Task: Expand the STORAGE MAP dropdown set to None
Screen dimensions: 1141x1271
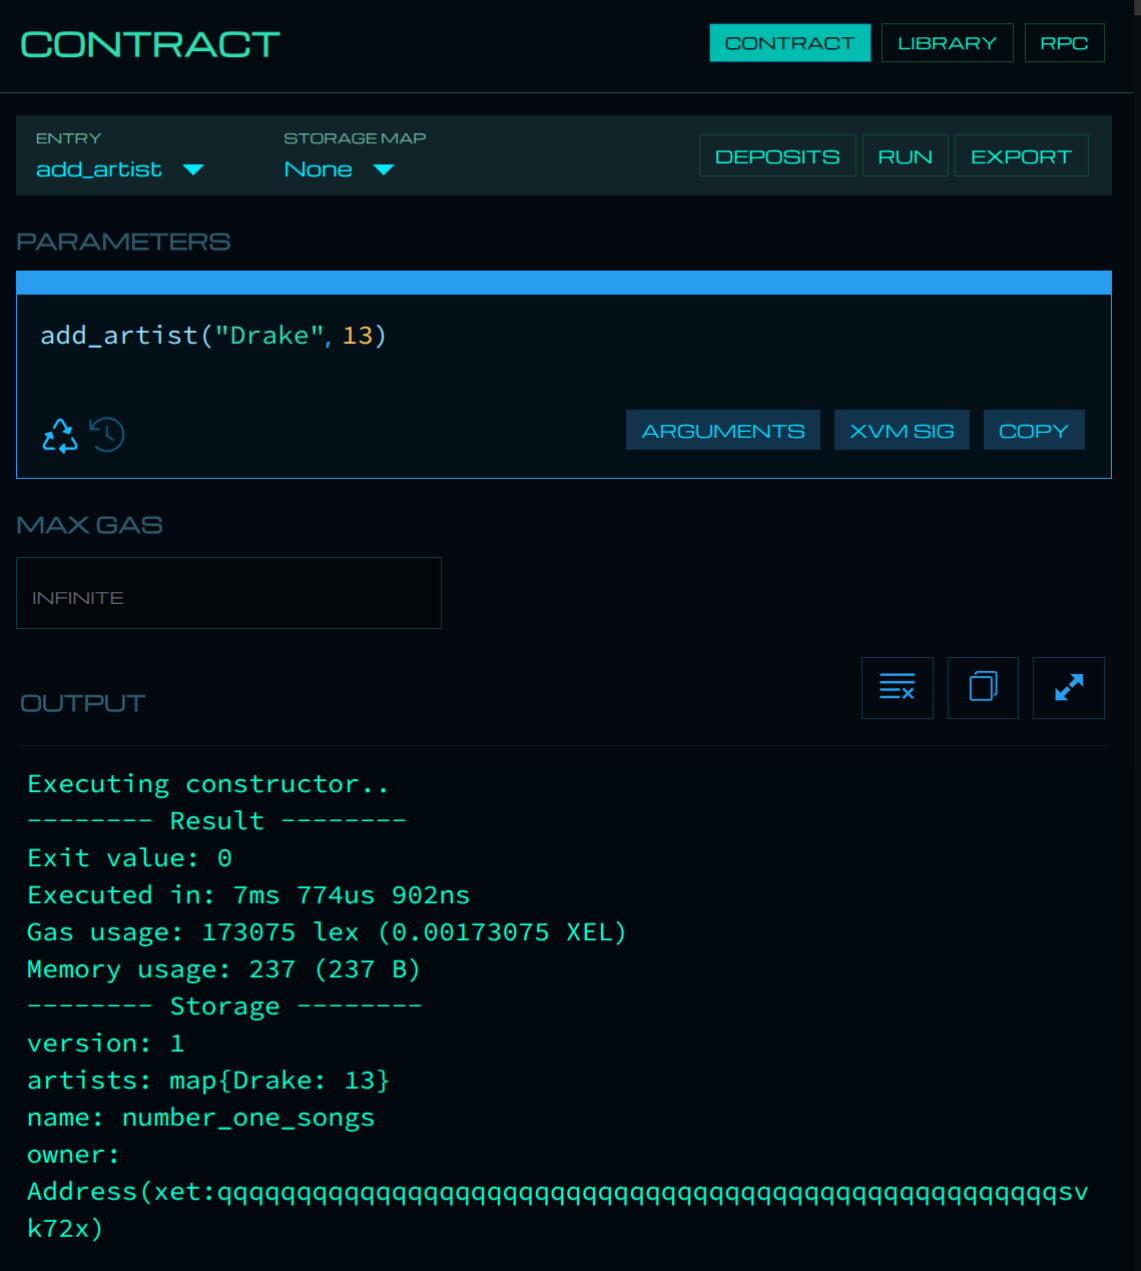Action: 339,170
